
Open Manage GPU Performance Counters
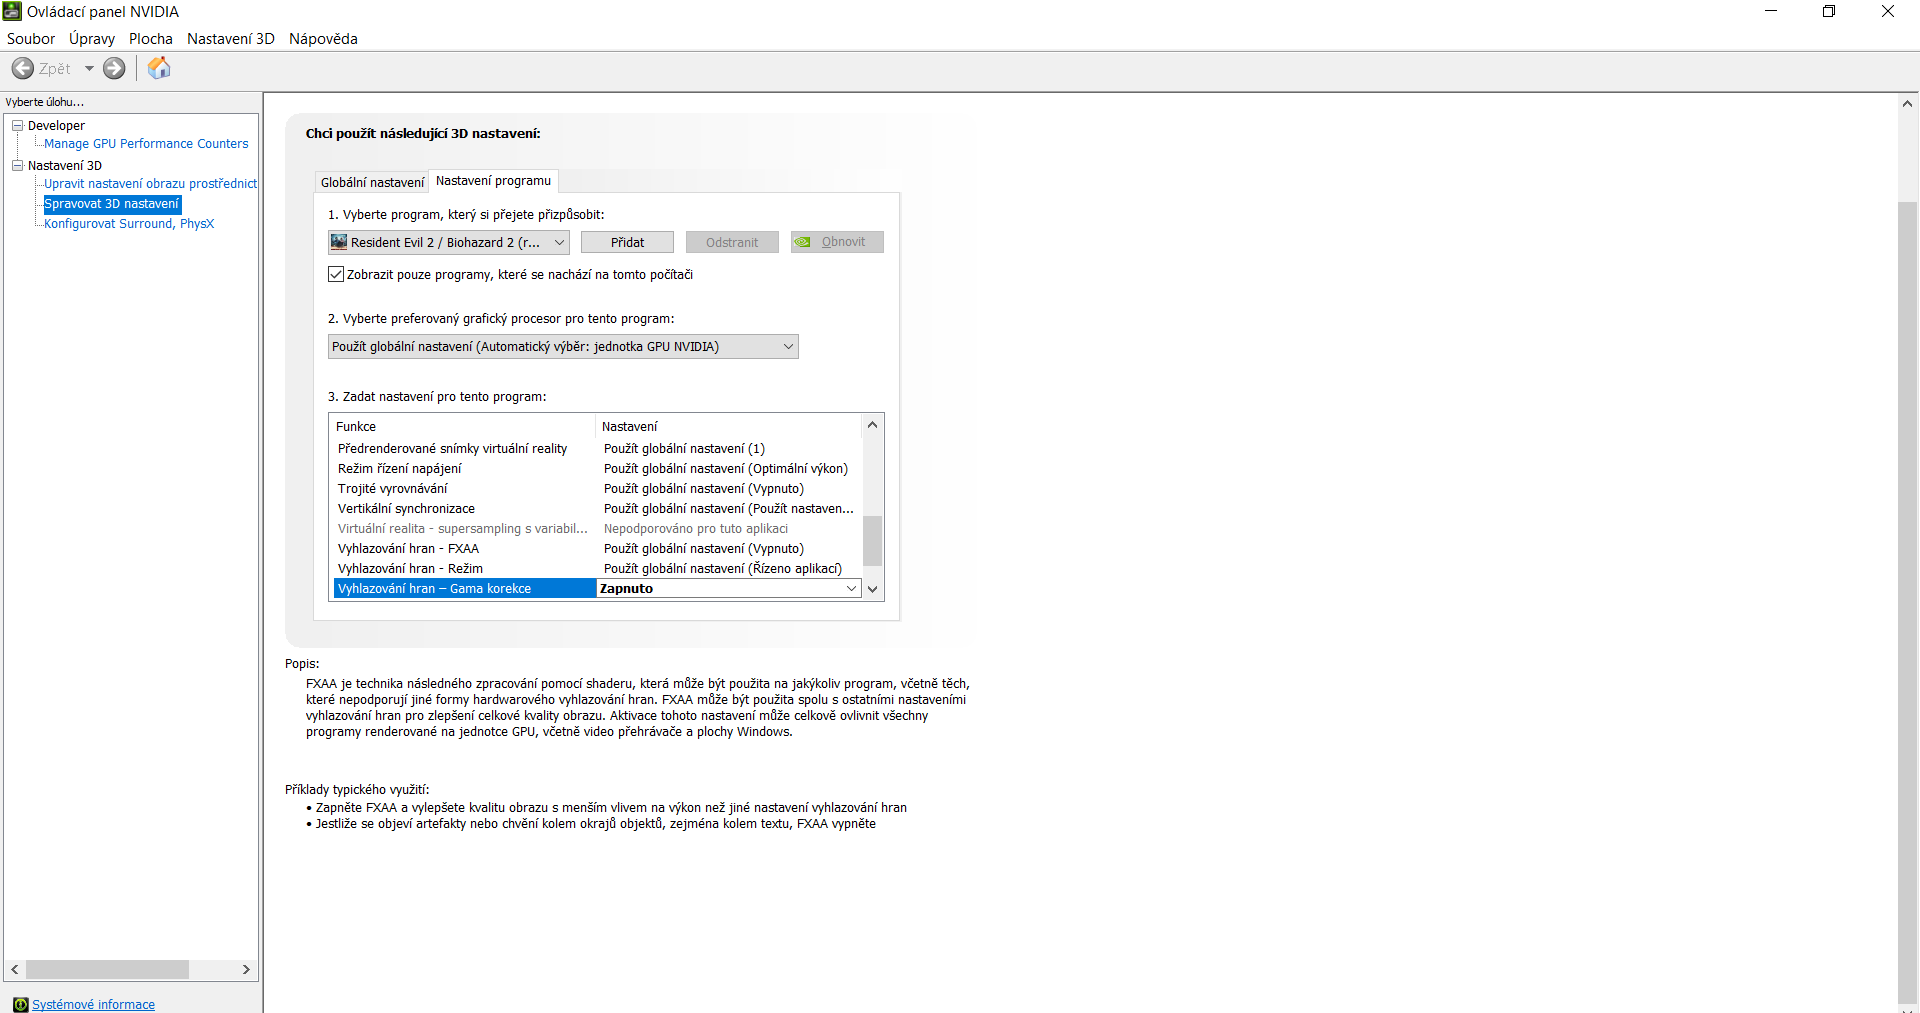click(146, 144)
